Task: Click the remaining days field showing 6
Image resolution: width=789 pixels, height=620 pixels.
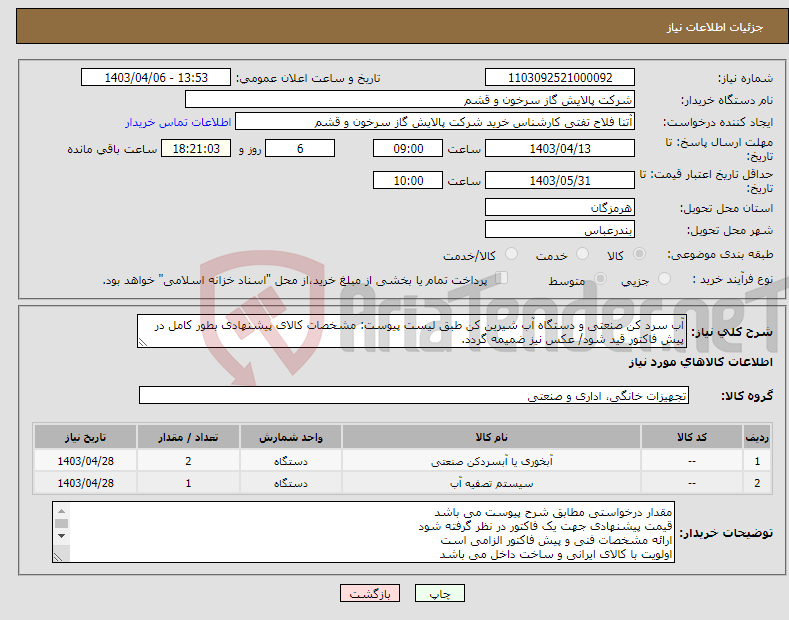Action: [300, 148]
